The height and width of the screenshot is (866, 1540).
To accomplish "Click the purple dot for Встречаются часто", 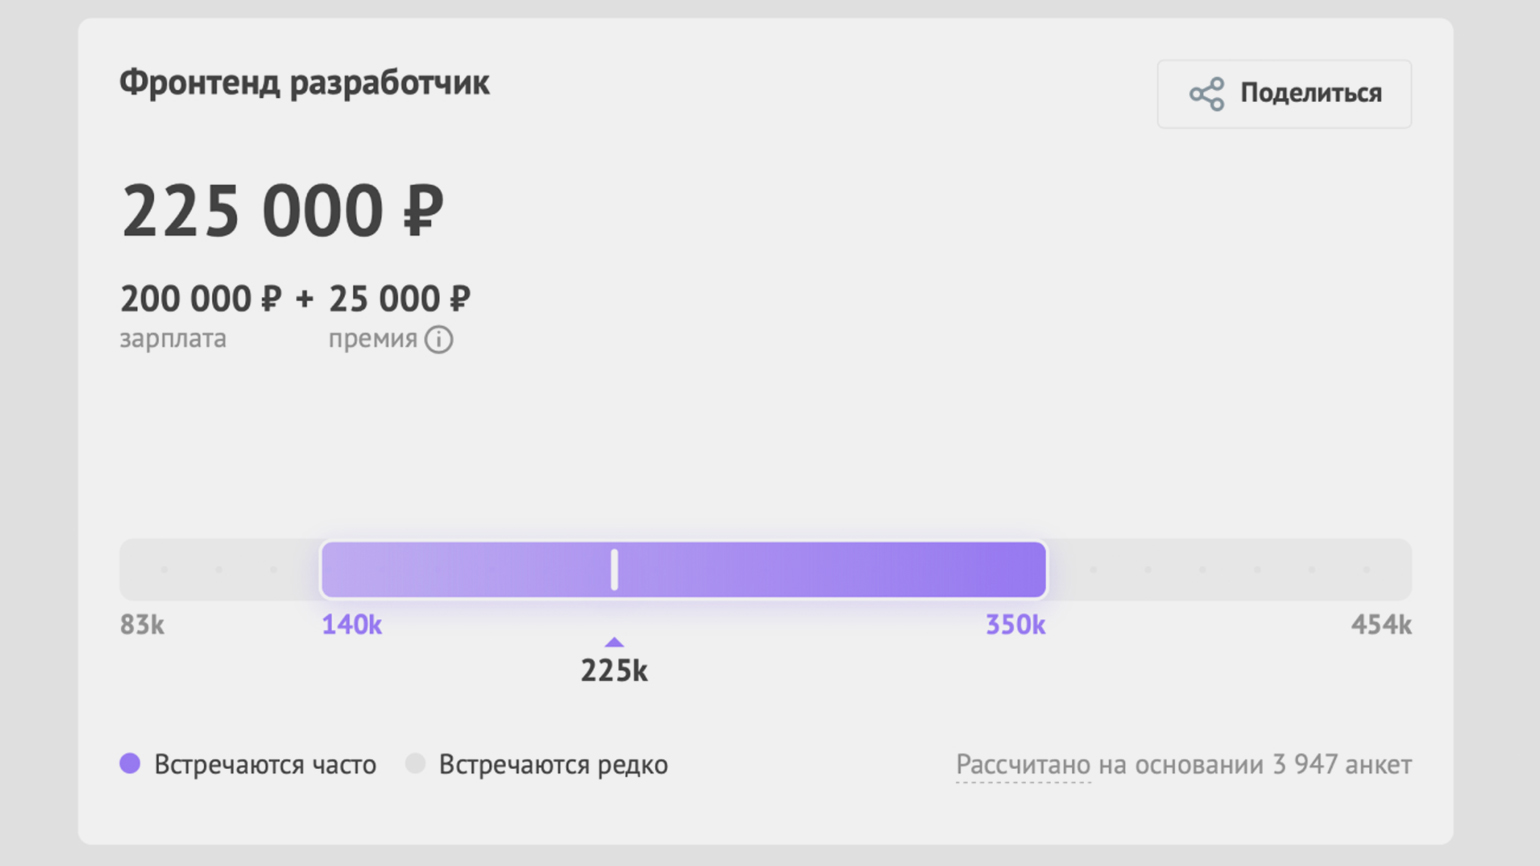I will 130,764.
